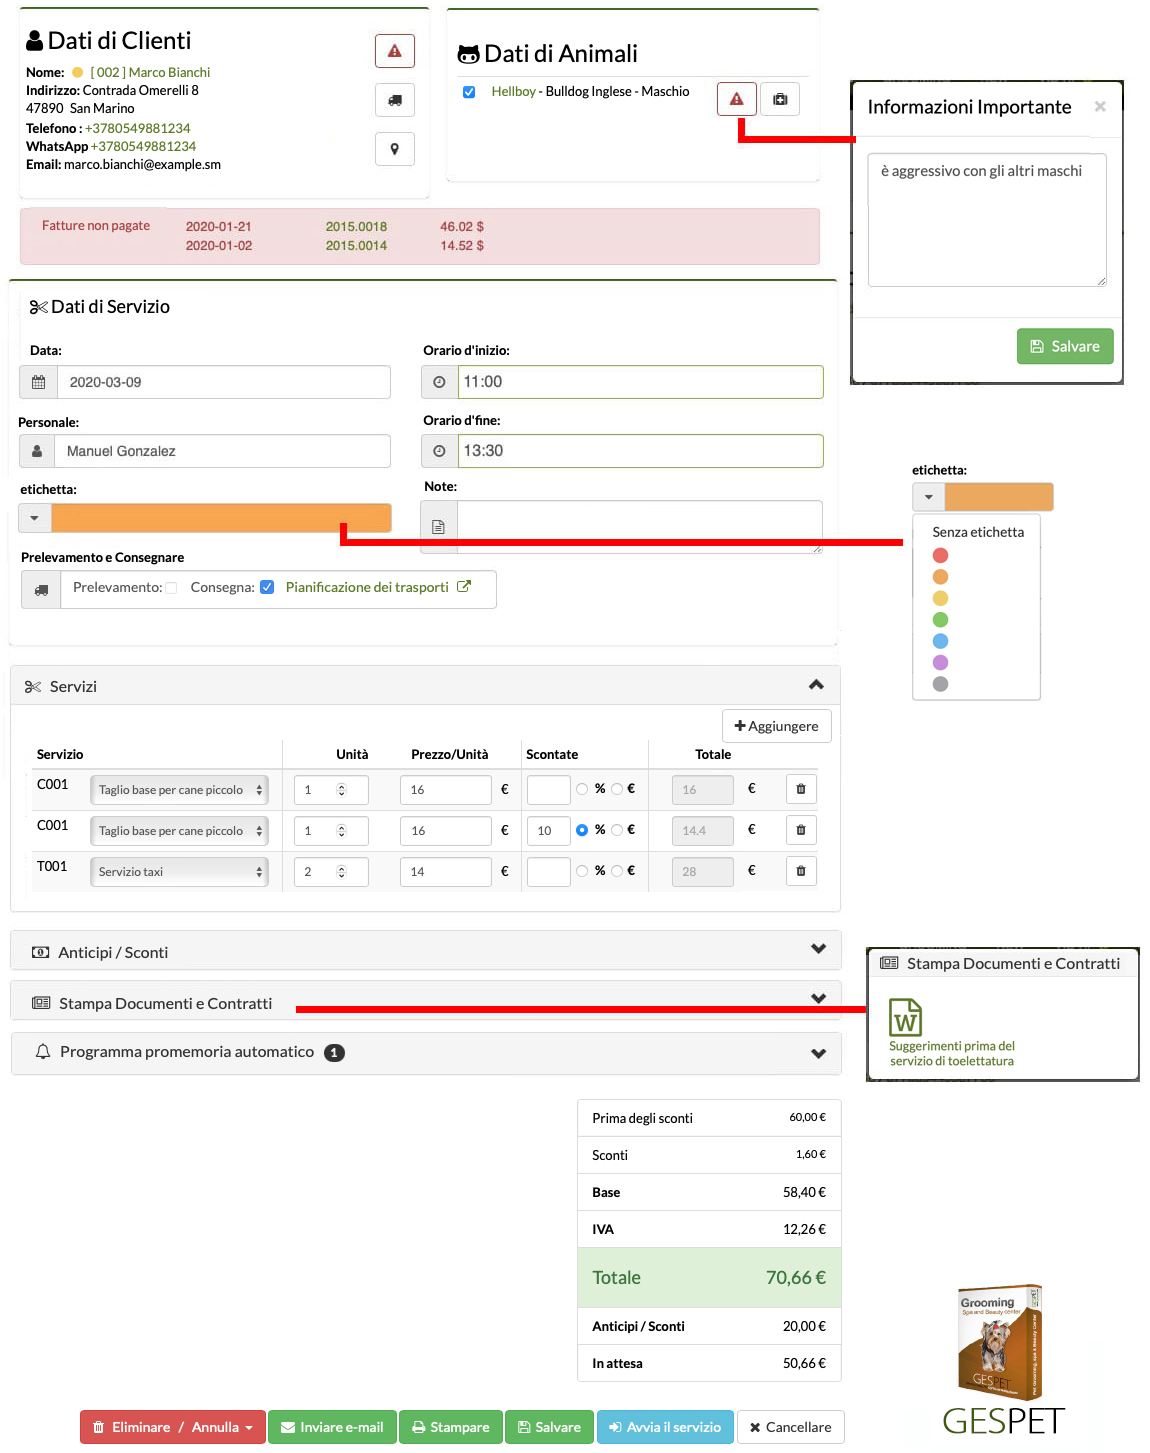Click the client map location pin icon
Viewport: 1150px width, 1453px height.
(395, 149)
